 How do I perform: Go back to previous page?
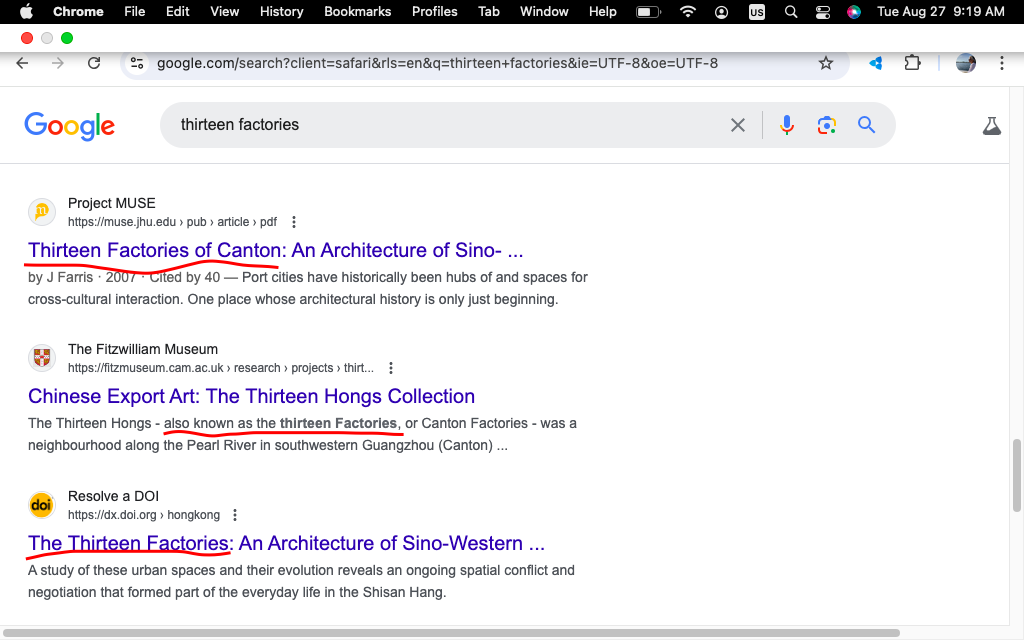coord(22,63)
